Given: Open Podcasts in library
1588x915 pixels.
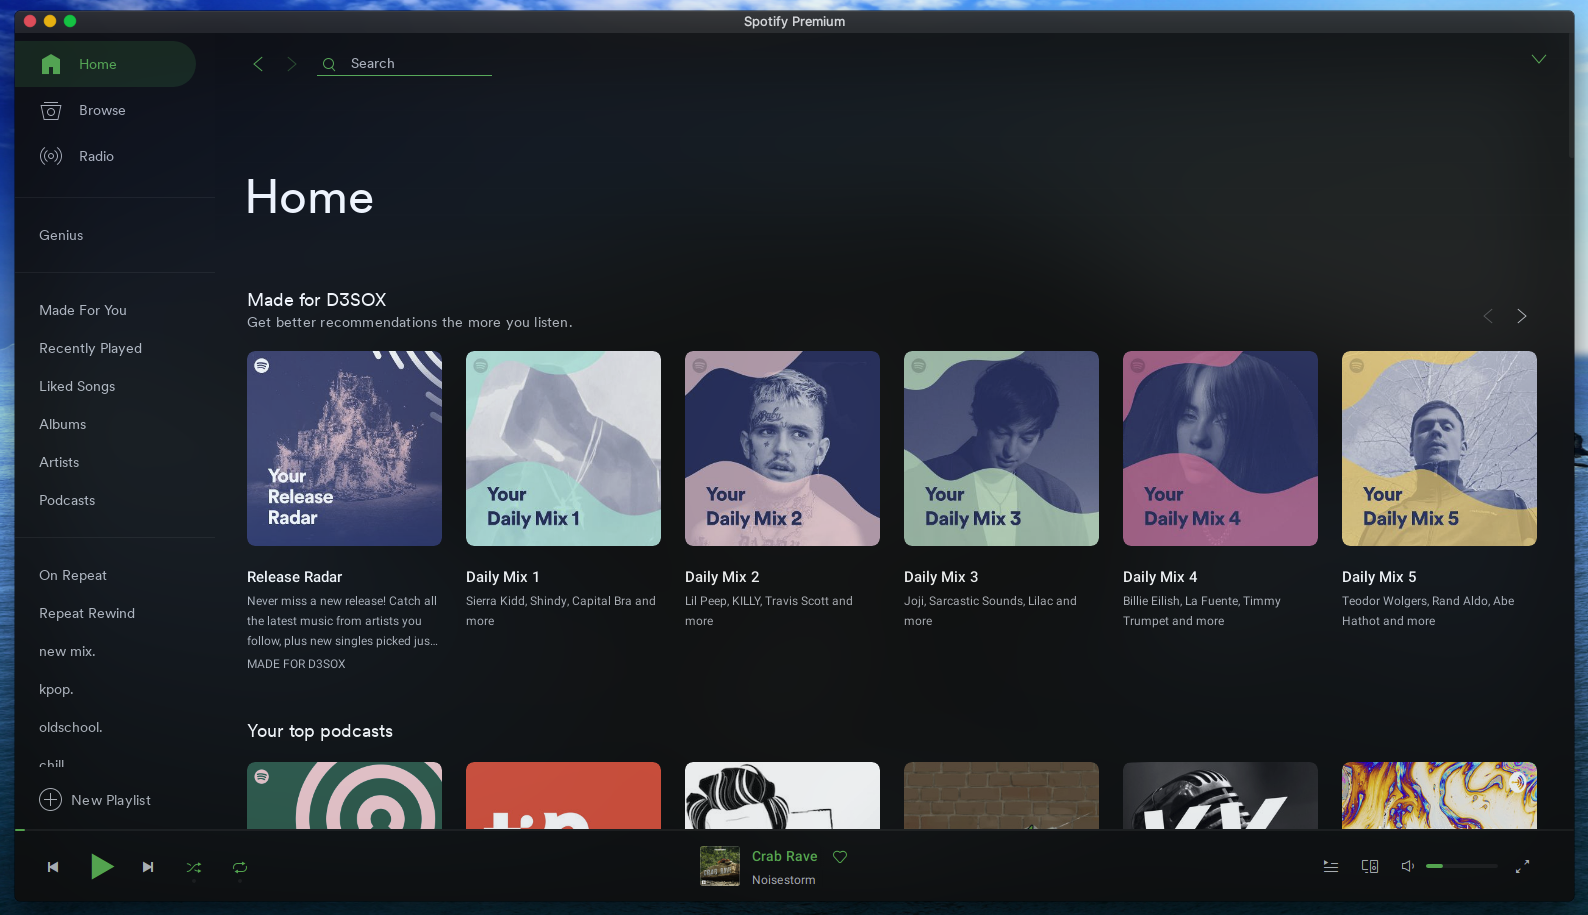Looking at the screenshot, I should (x=67, y=500).
